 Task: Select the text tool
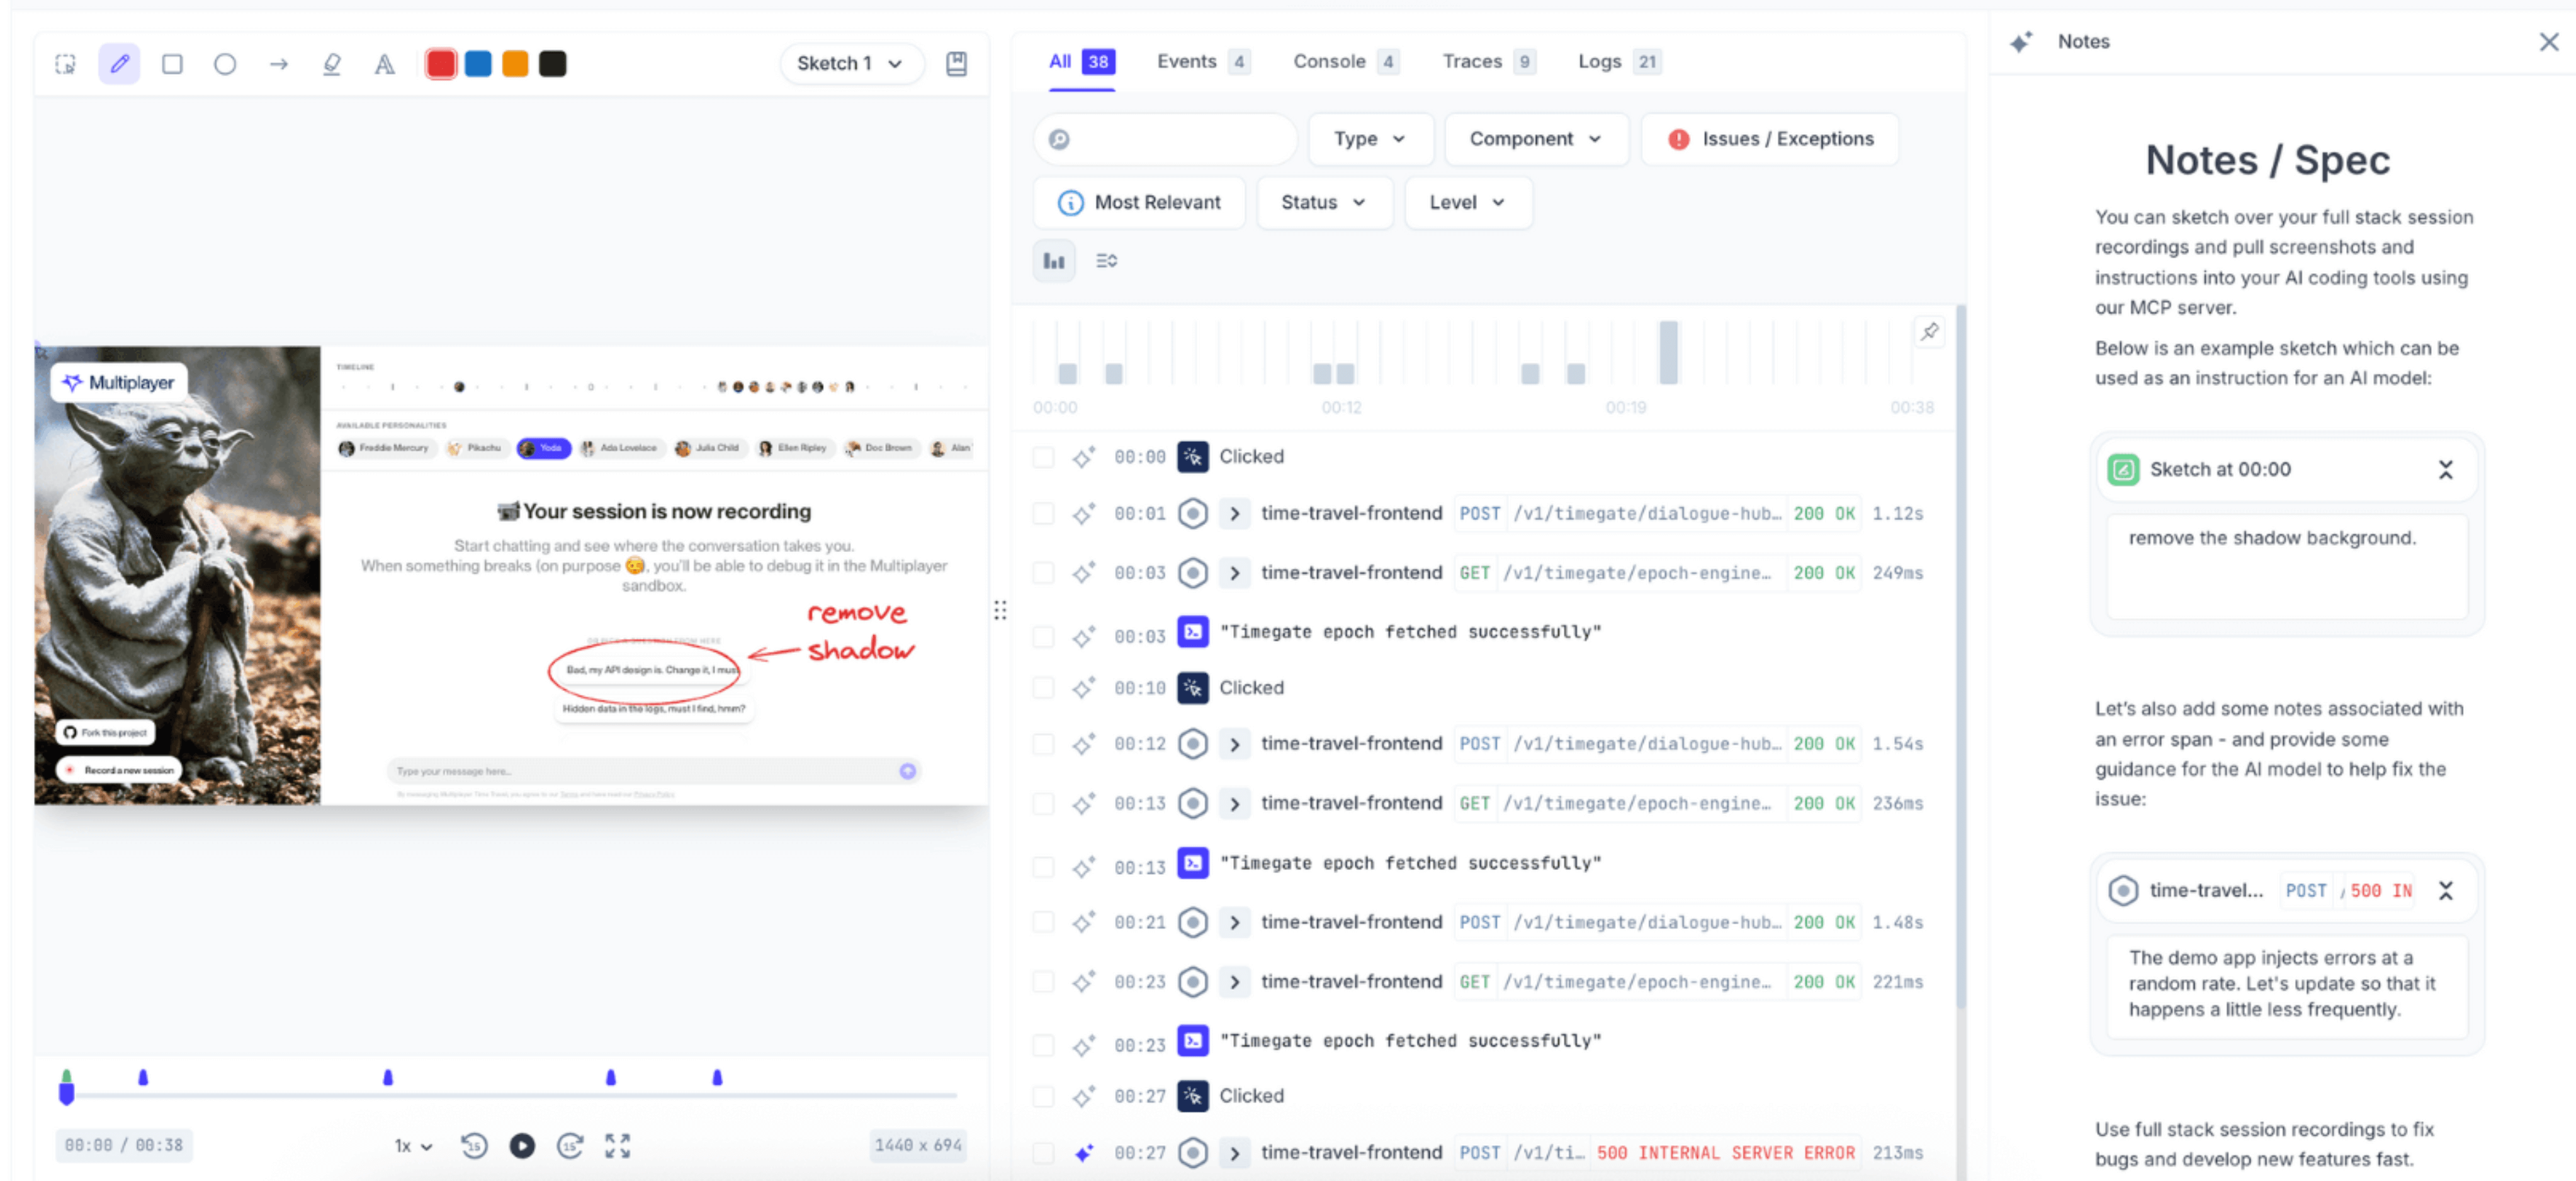384,64
